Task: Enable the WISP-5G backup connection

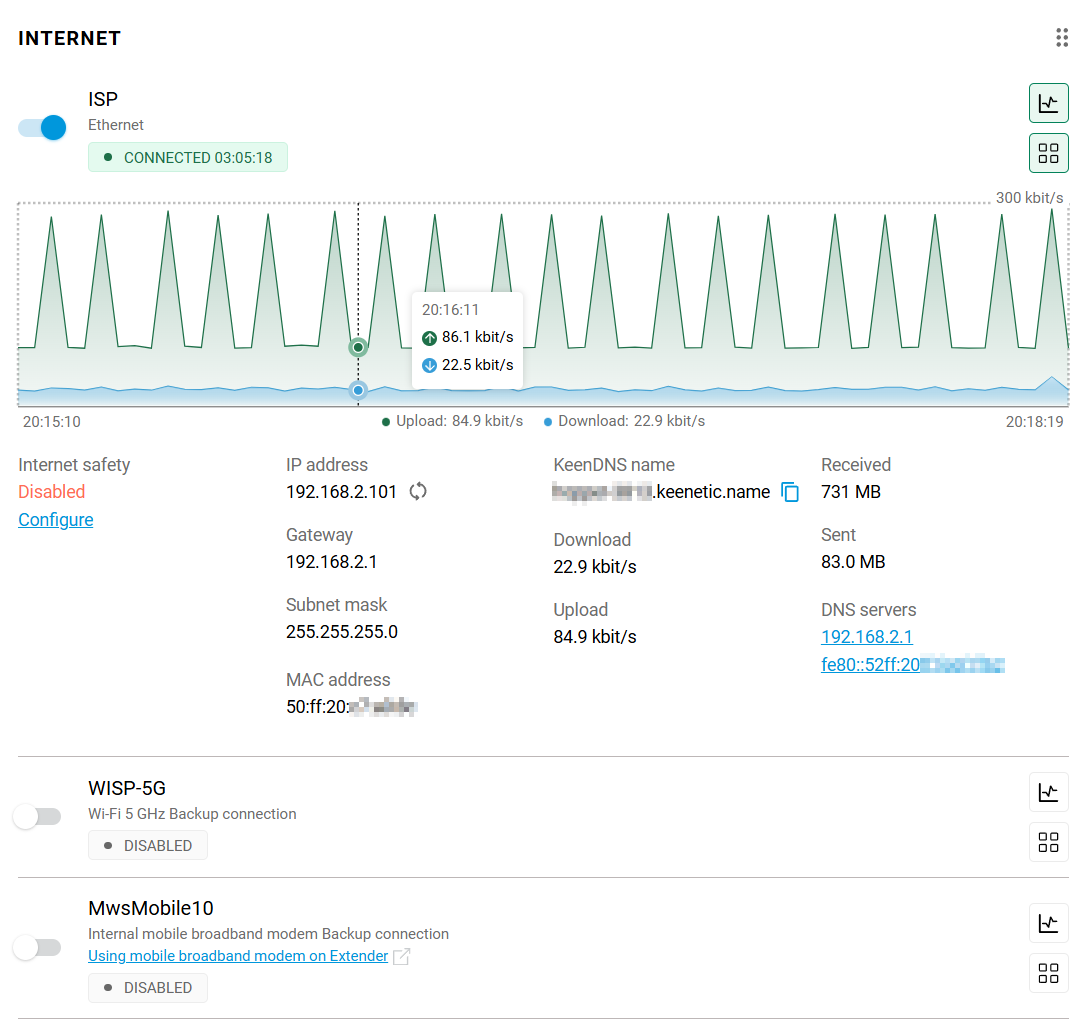Action: pyautogui.click(x=37, y=817)
